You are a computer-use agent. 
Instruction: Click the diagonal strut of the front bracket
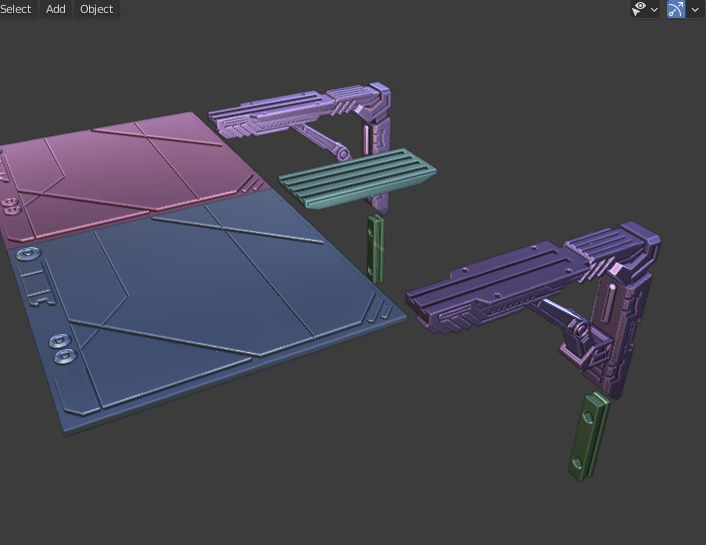[558, 315]
